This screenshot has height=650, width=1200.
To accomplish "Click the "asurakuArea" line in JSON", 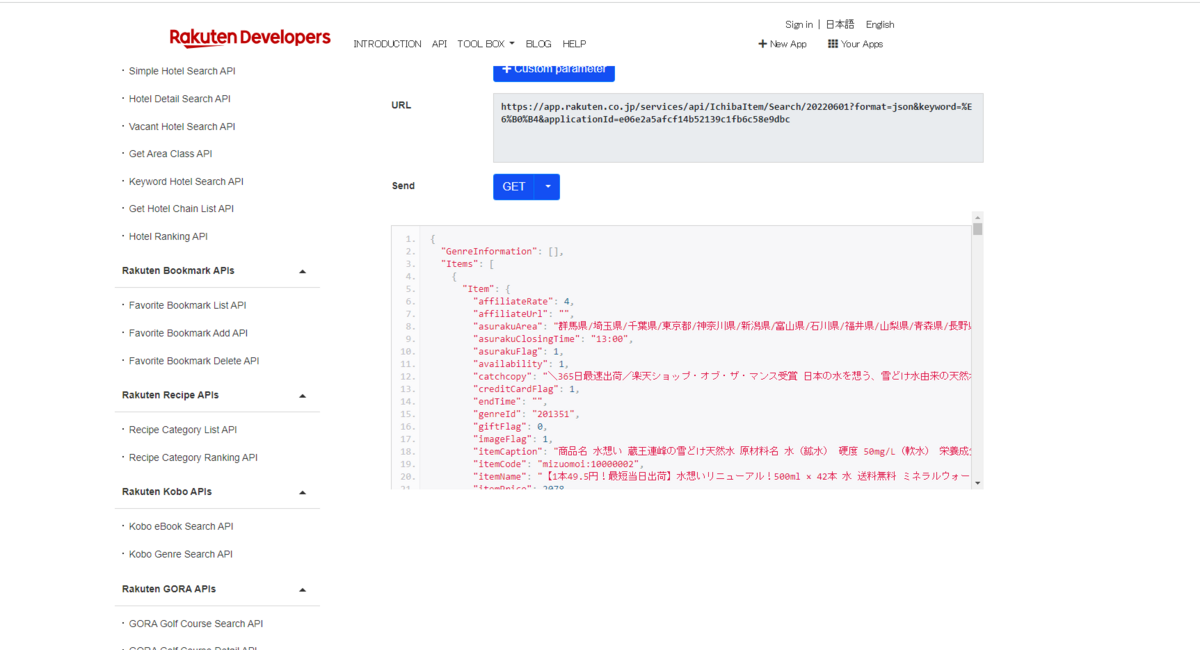I will pos(722,326).
